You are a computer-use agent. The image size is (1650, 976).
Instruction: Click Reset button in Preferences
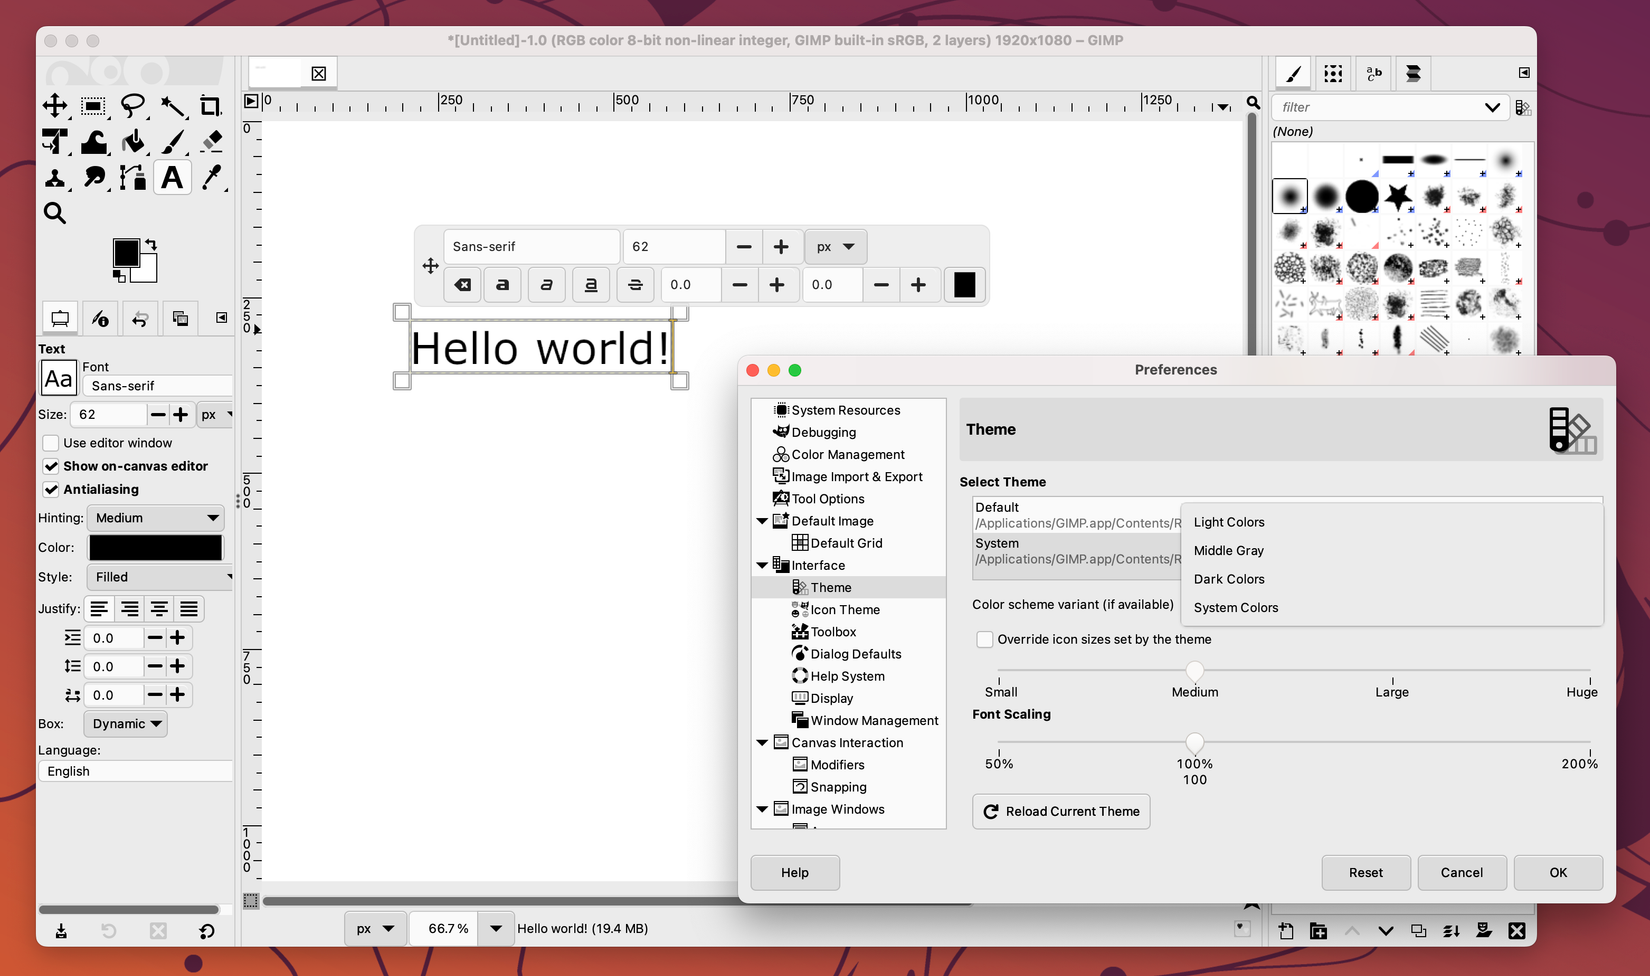pyautogui.click(x=1366, y=873)
